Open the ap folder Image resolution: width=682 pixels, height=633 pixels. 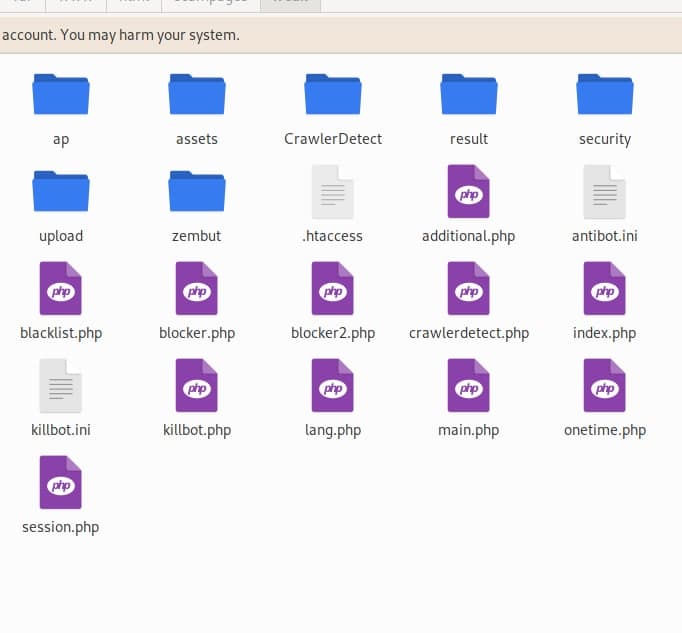[x=61, y=96]
